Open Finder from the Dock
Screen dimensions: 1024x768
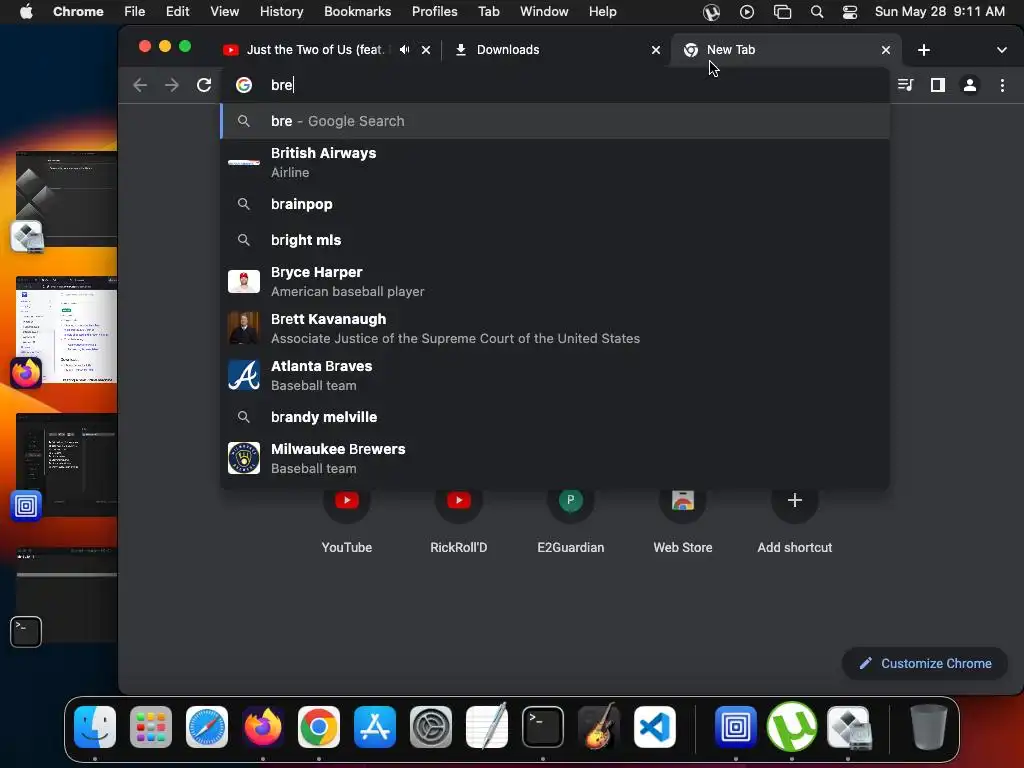click(95, 727)
